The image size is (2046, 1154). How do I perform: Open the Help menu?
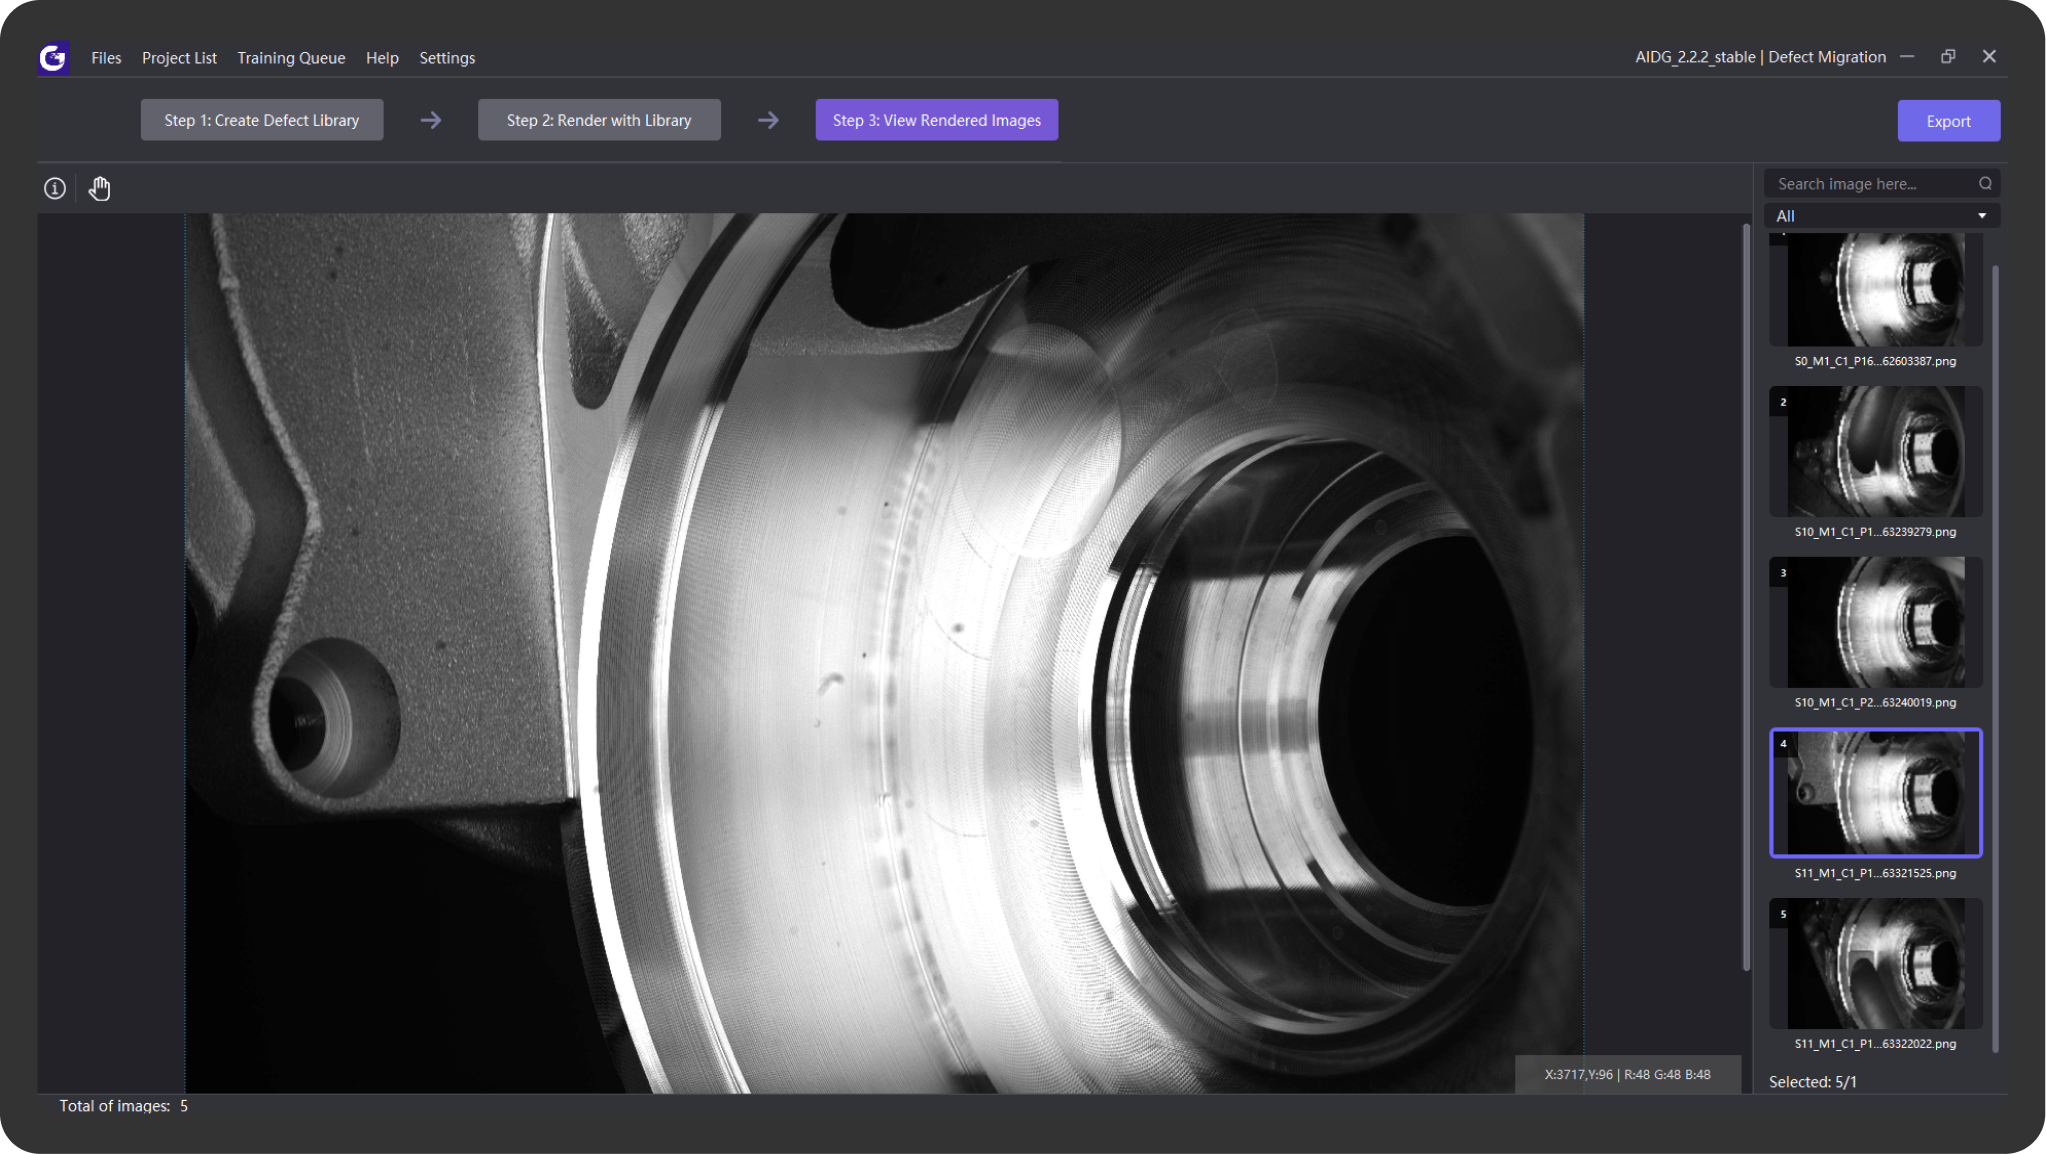pos(382,58)
